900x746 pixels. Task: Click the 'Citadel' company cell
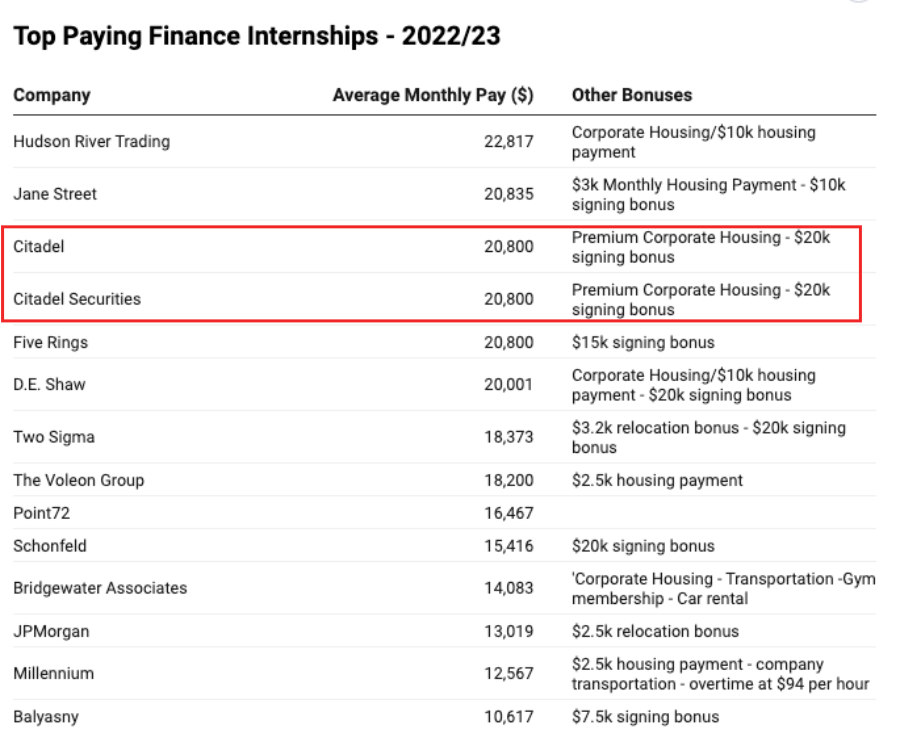coord(38,246)
